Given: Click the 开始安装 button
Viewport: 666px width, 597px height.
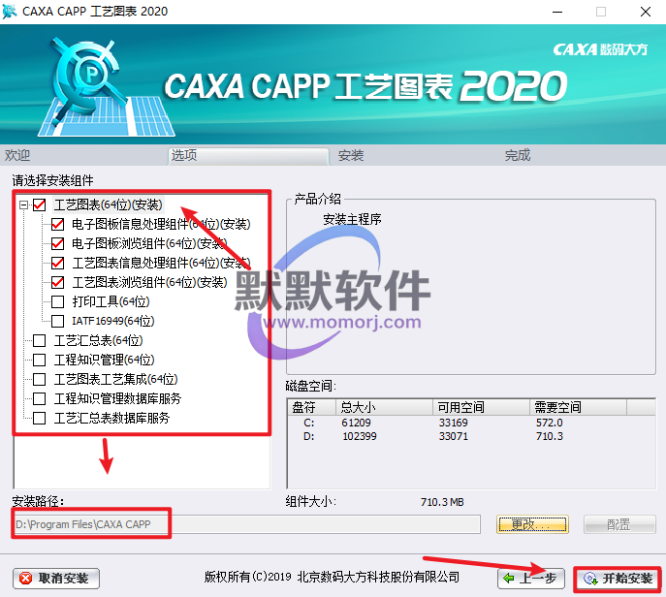Looking at the screenshot, I should [617, 579].
